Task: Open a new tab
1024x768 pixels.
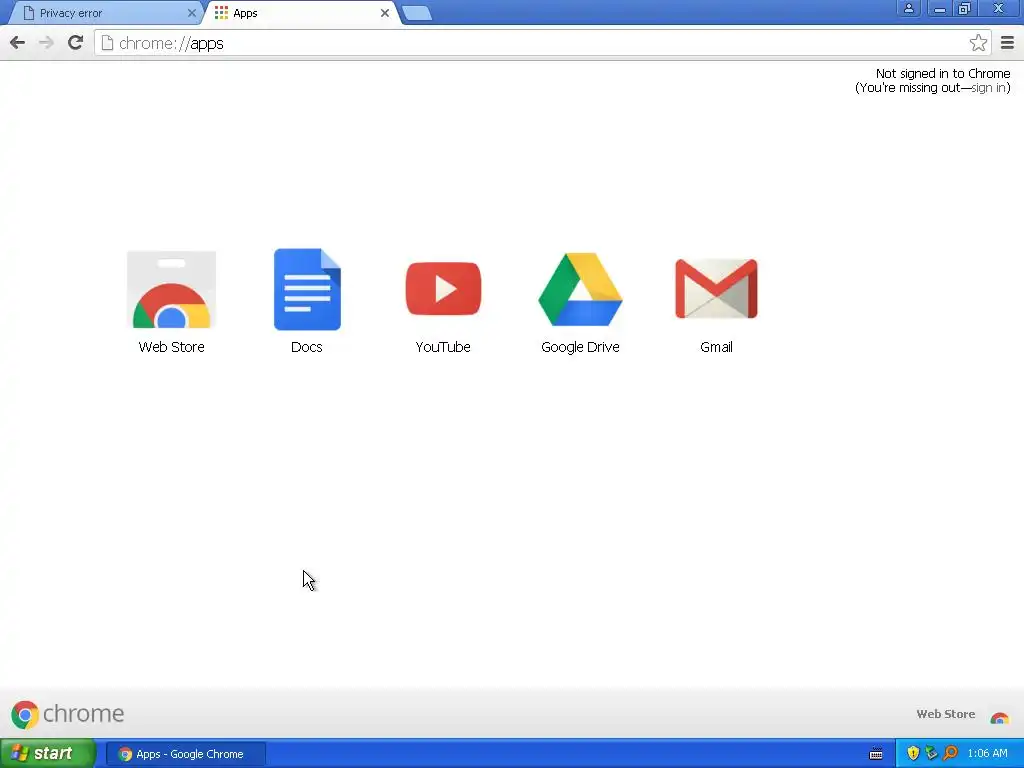Action: pos(417,13)
